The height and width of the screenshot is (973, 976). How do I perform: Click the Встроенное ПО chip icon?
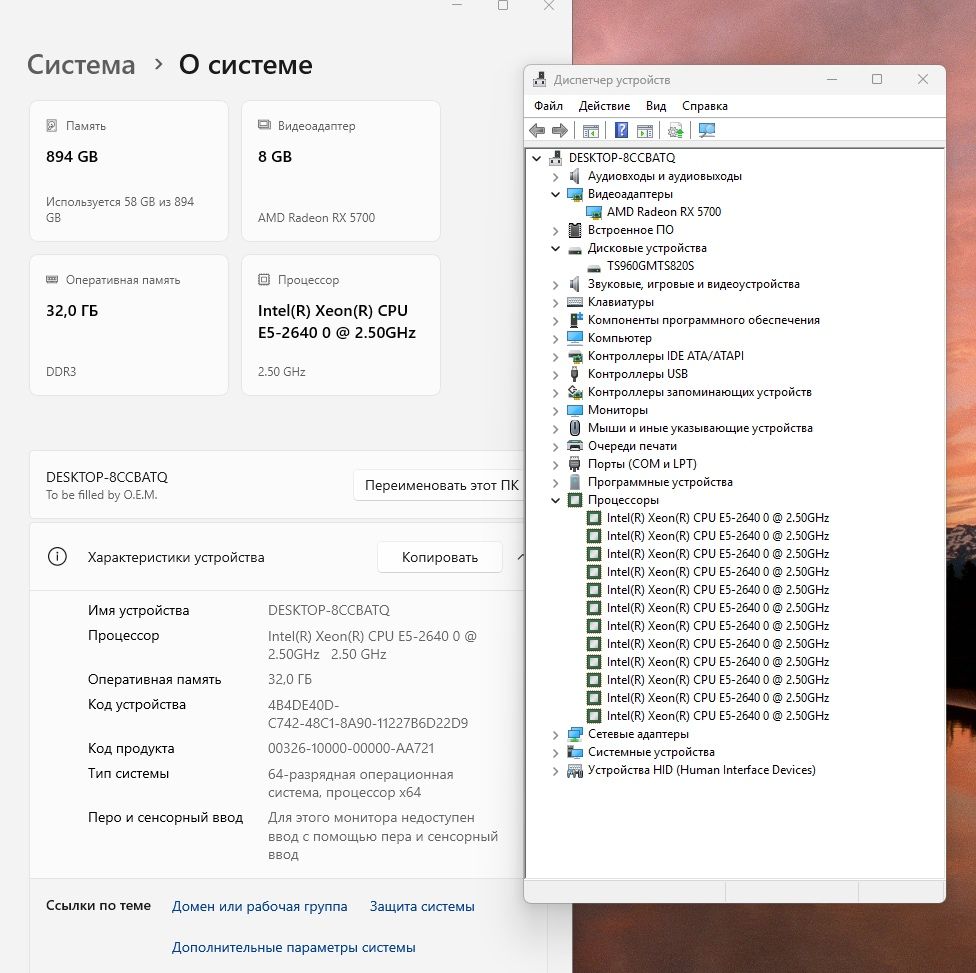[x=575, y=230]
